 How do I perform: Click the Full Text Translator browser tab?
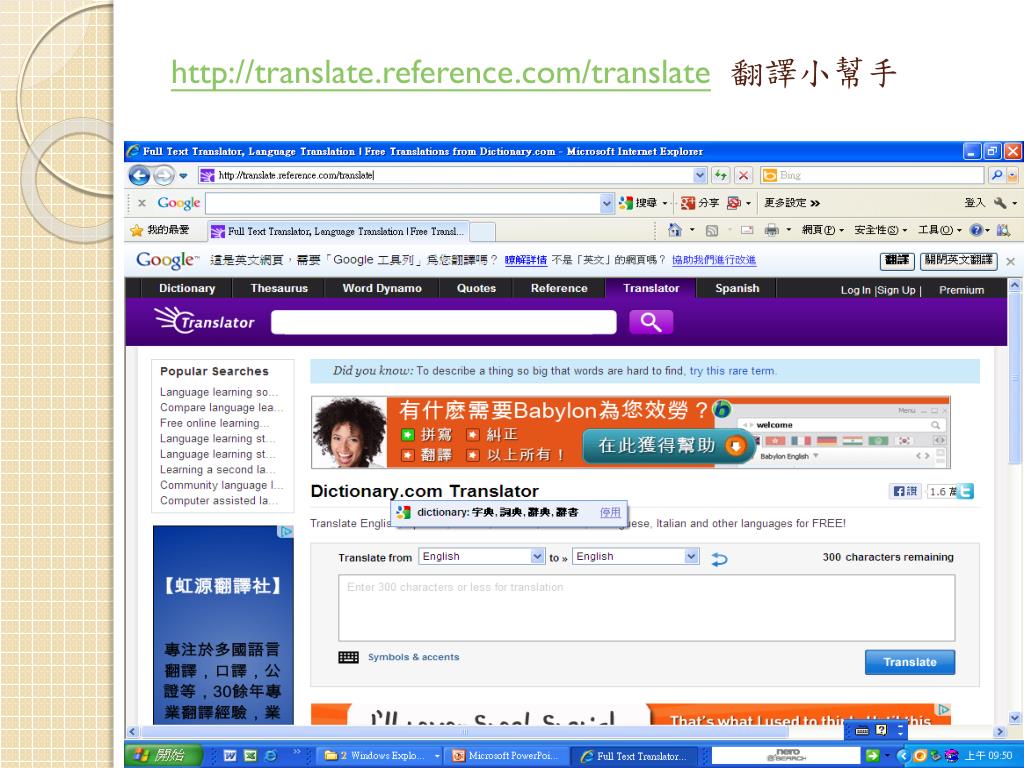[338, 231]
